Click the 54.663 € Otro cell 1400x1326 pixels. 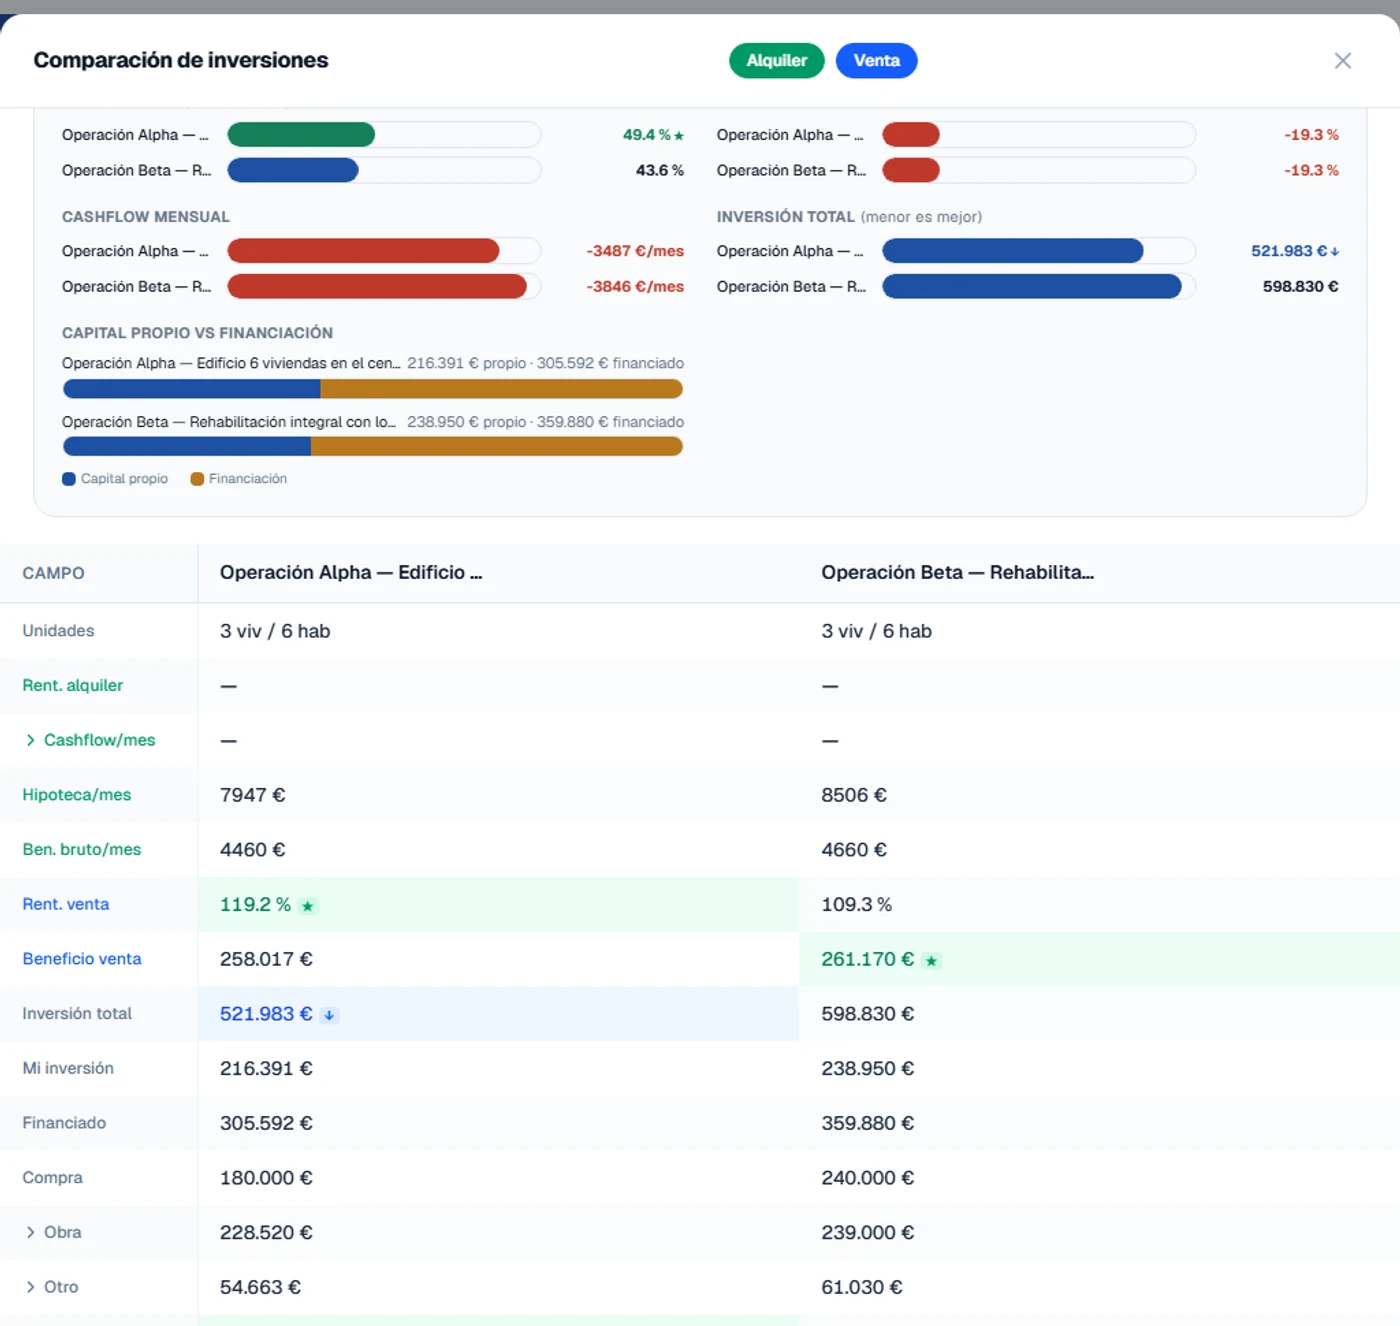[260, 1287]
